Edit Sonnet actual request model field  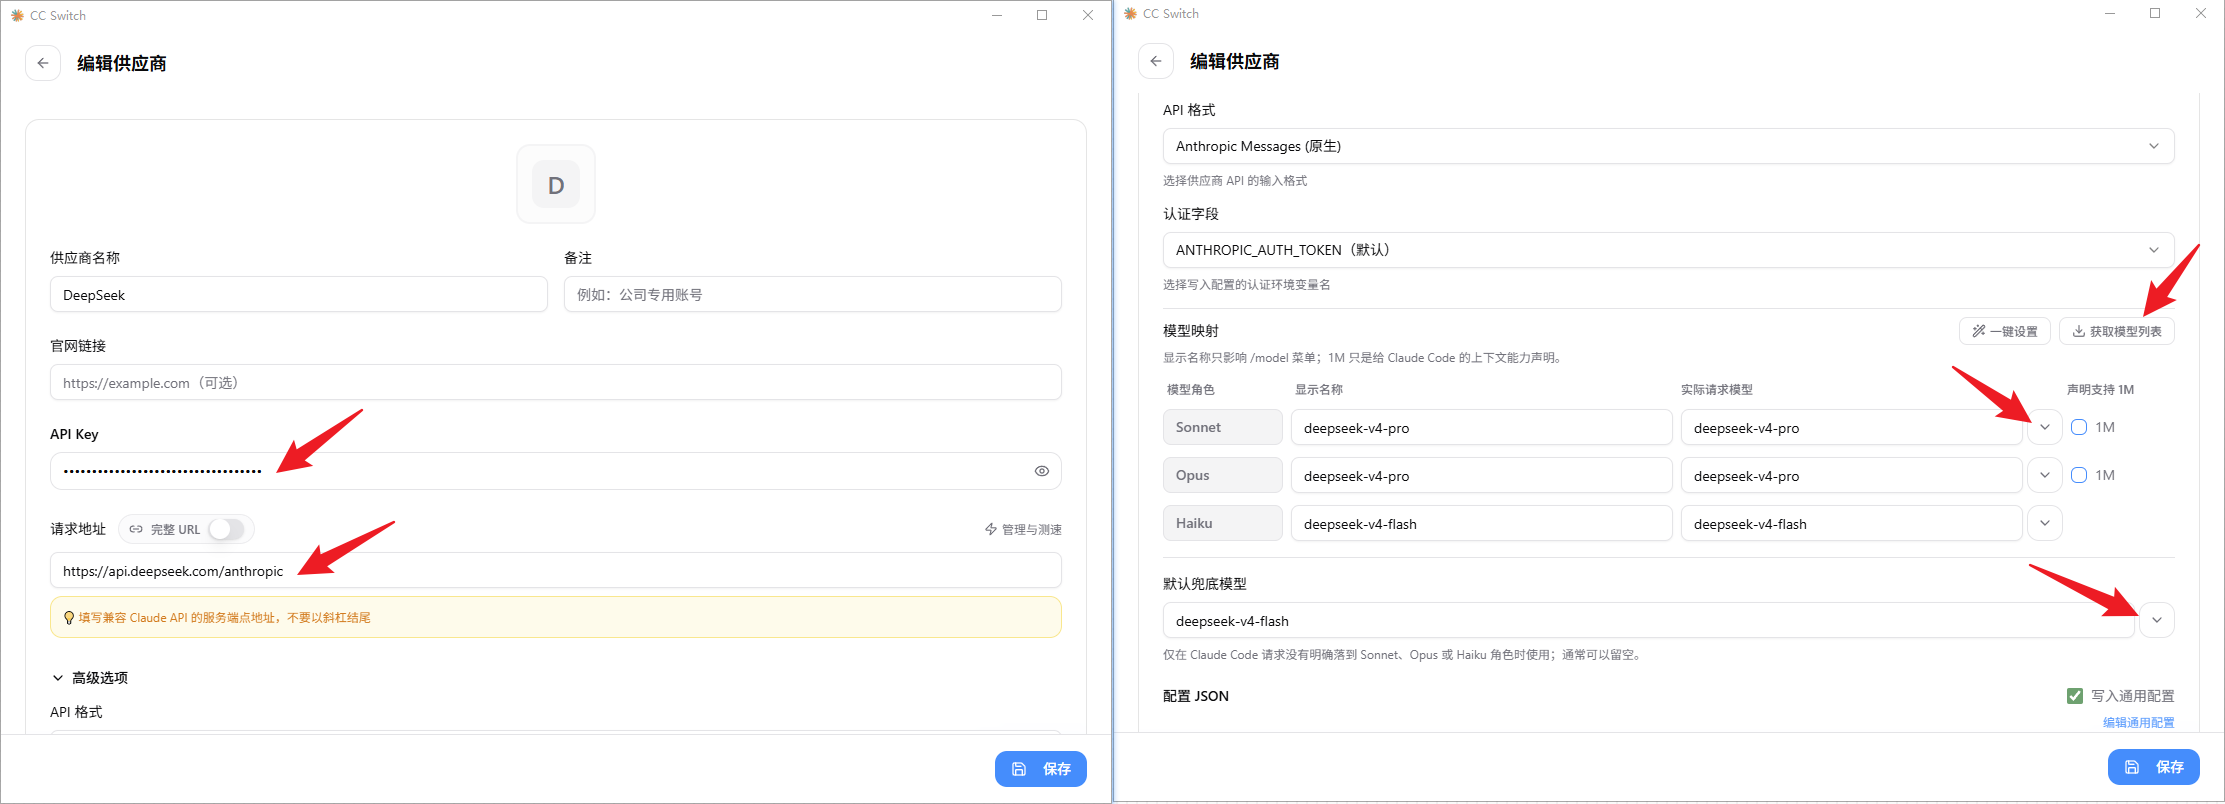click(x=1852, y=427)
